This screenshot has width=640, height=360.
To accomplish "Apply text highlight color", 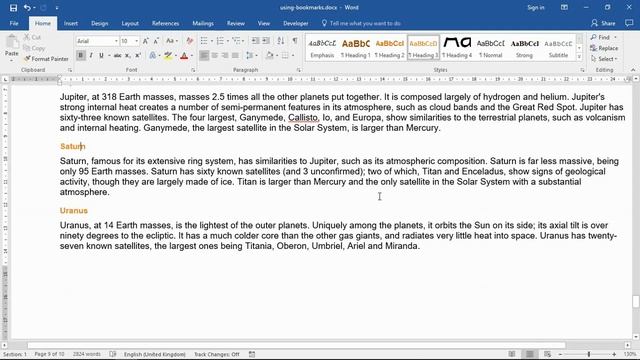I will tap(168, 56).
